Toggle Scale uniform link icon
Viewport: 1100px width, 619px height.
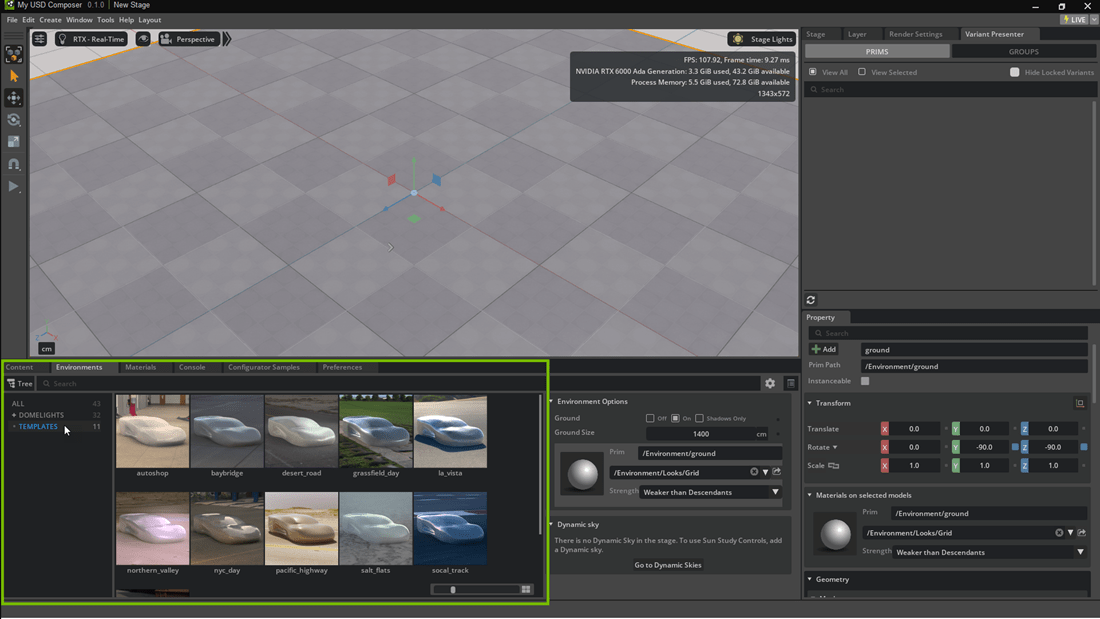(x=833, y=465)
